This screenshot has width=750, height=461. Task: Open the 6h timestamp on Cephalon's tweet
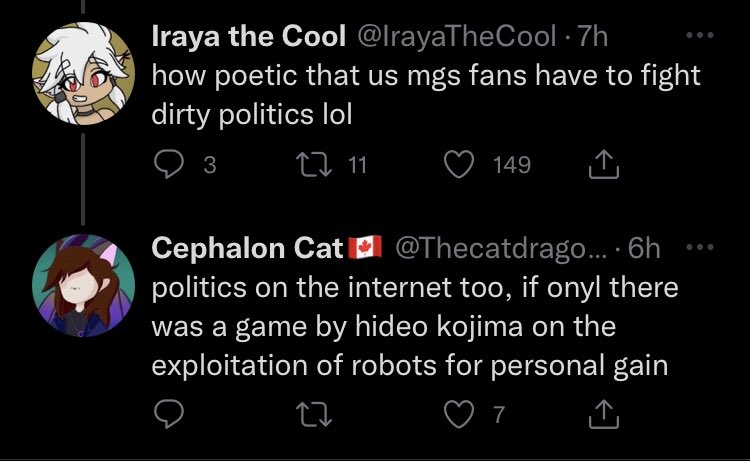coord(644,248)
